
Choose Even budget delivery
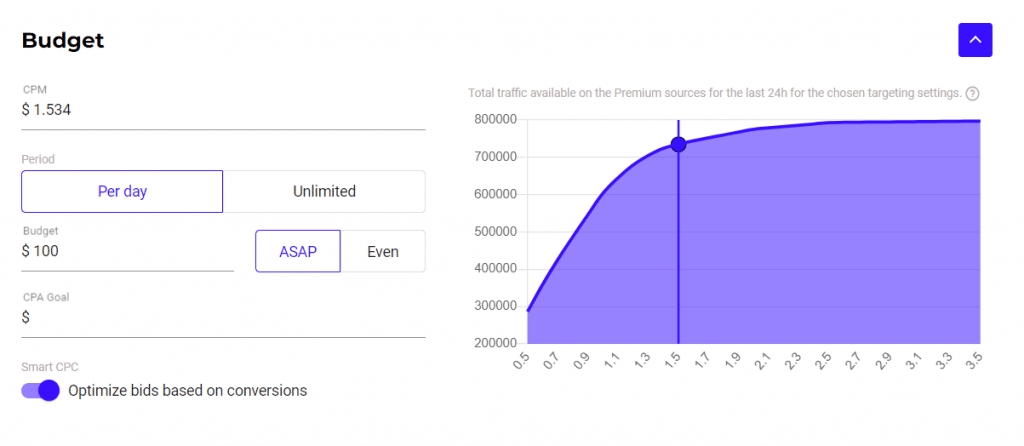coord(383,251)
